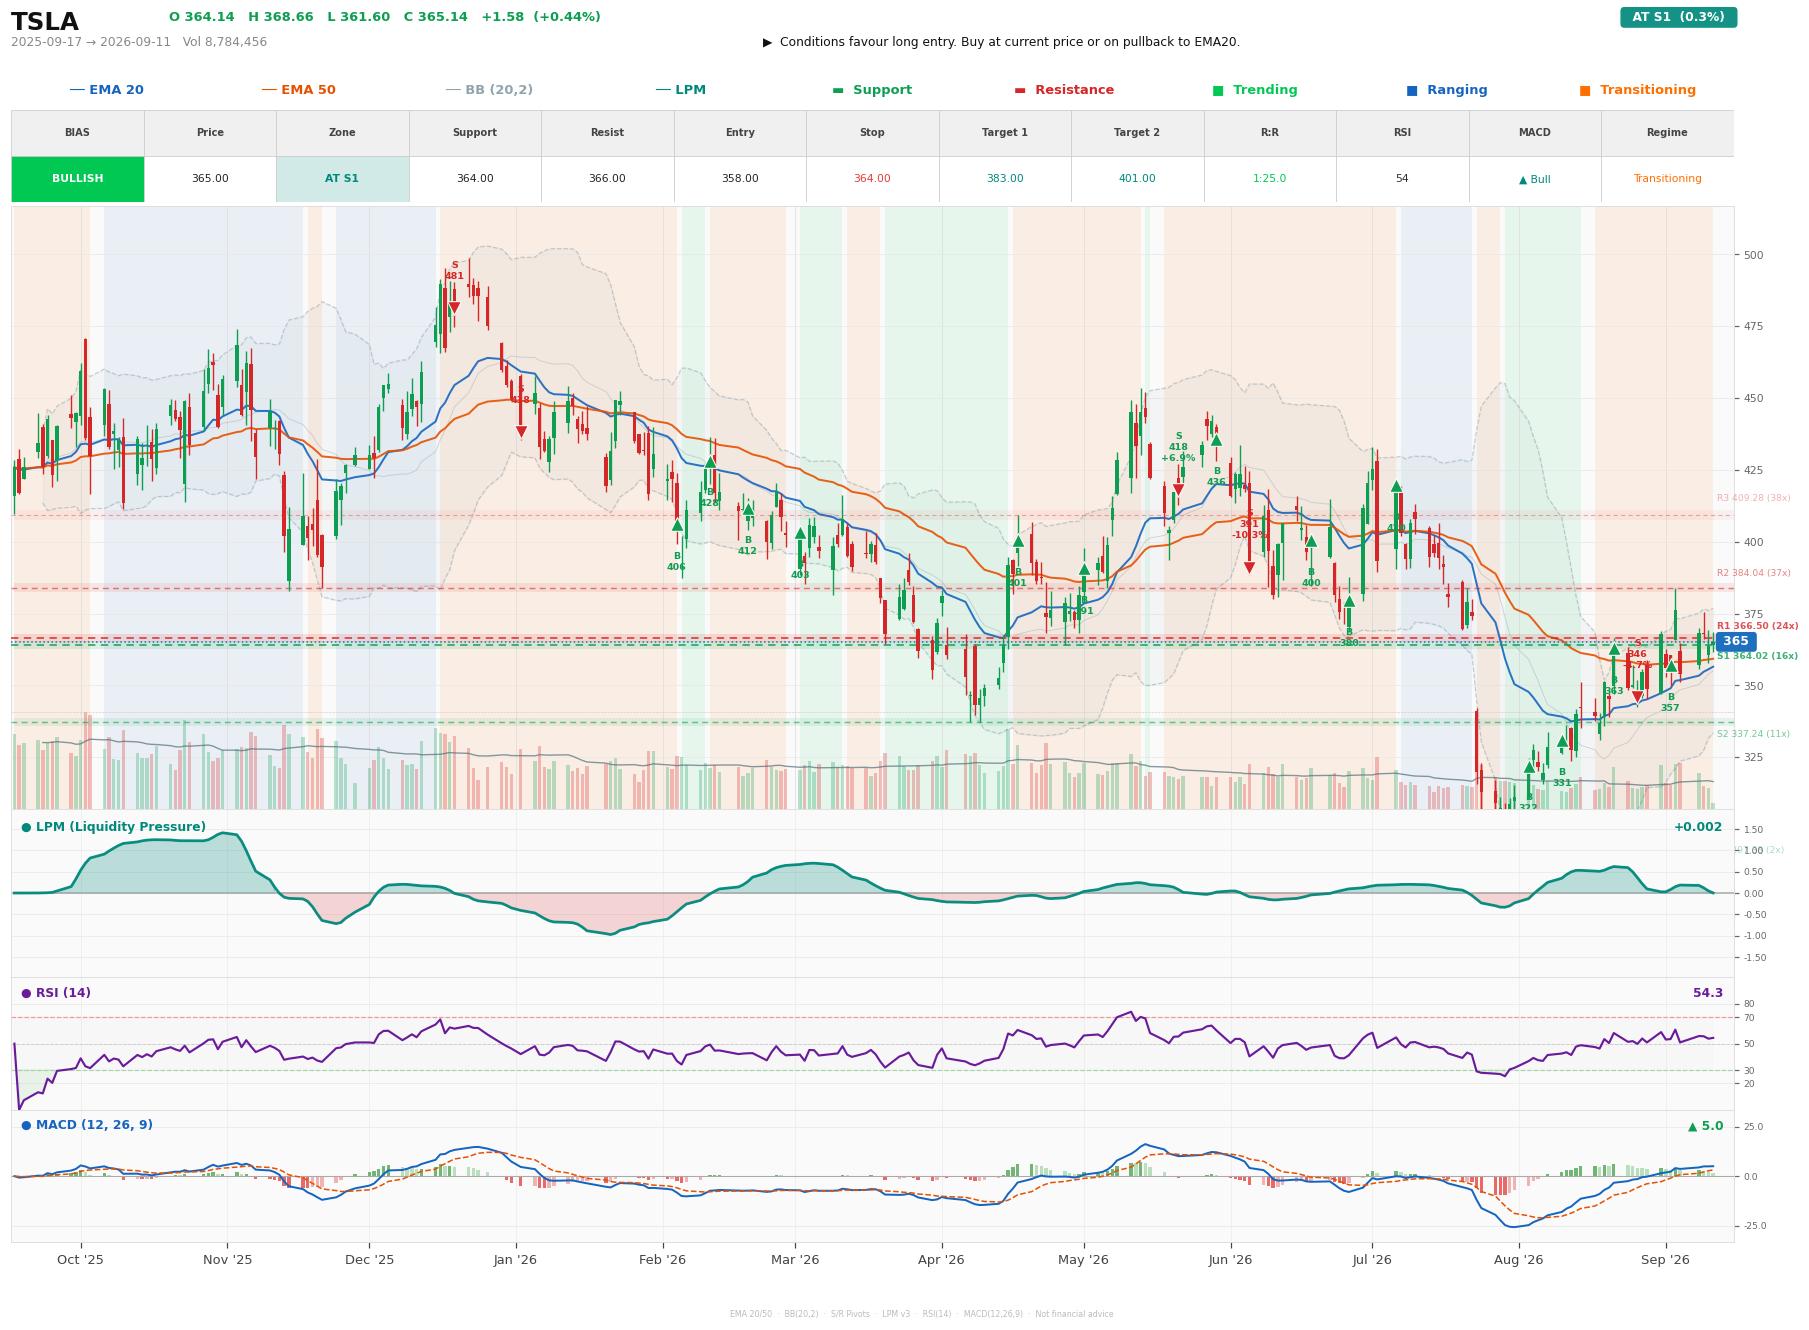
Task: Click the R1 366.50 (24x) level label
Action: click(1757, 626)
